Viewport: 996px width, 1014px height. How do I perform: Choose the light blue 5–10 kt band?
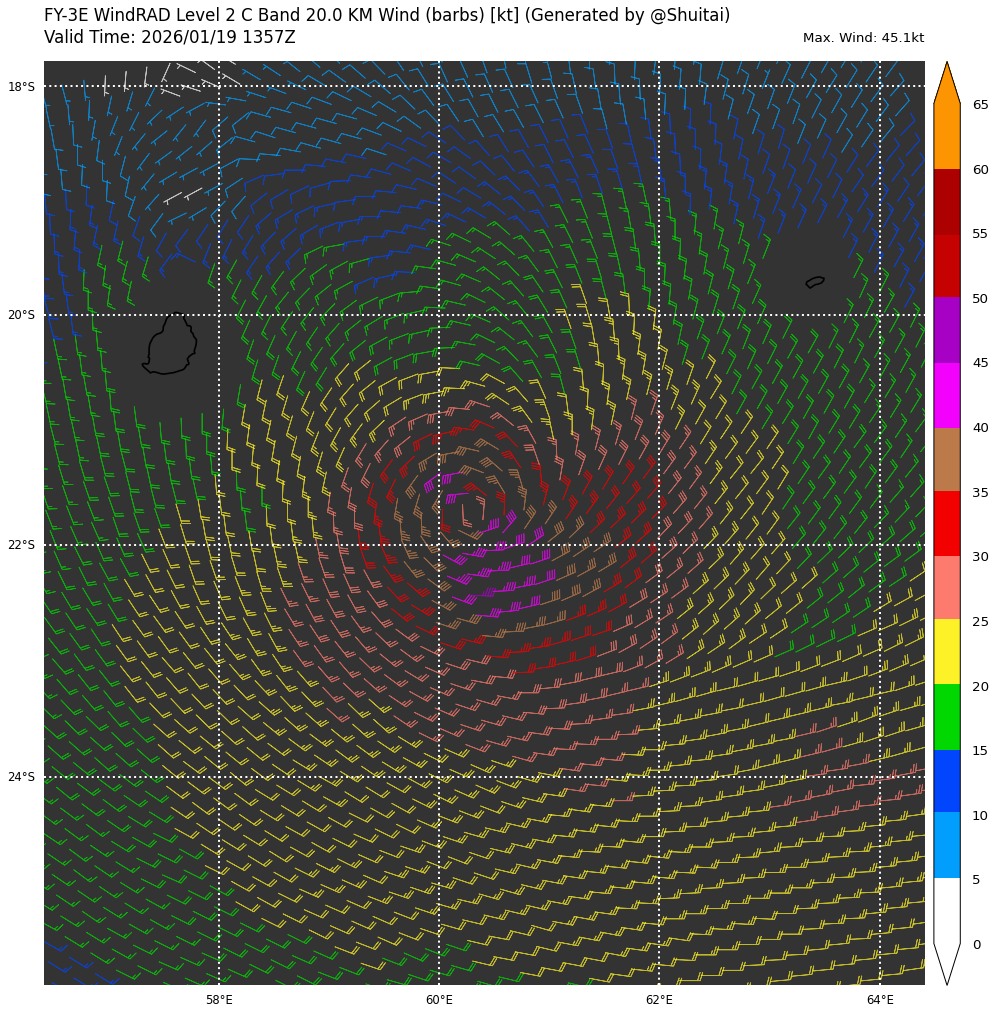(946, 845)
